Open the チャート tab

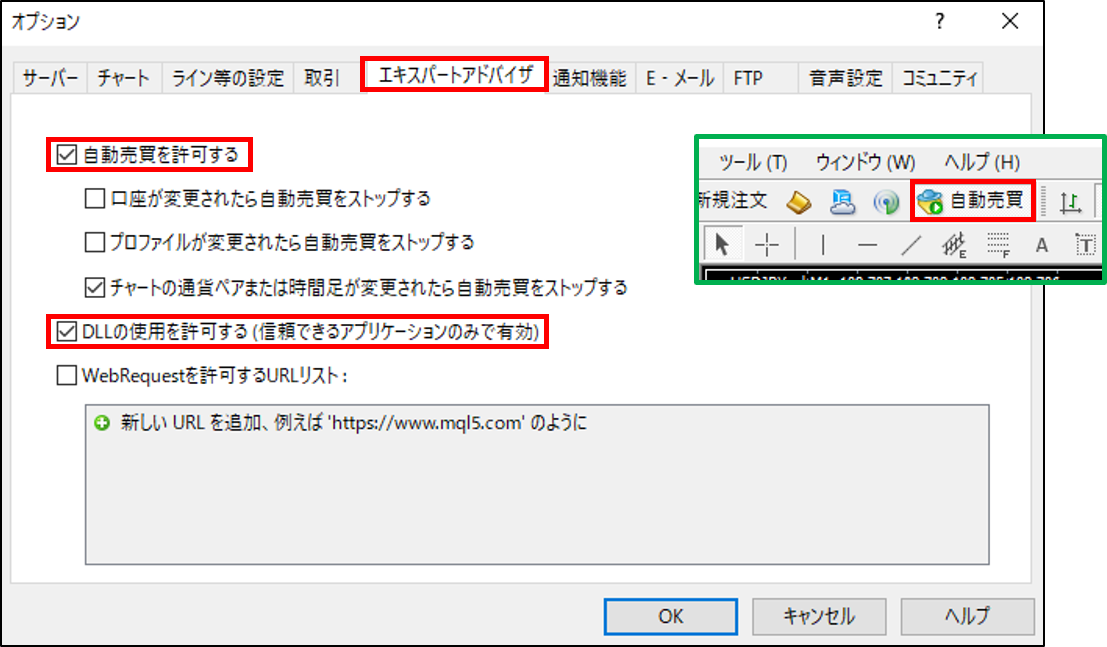[124, 78]
